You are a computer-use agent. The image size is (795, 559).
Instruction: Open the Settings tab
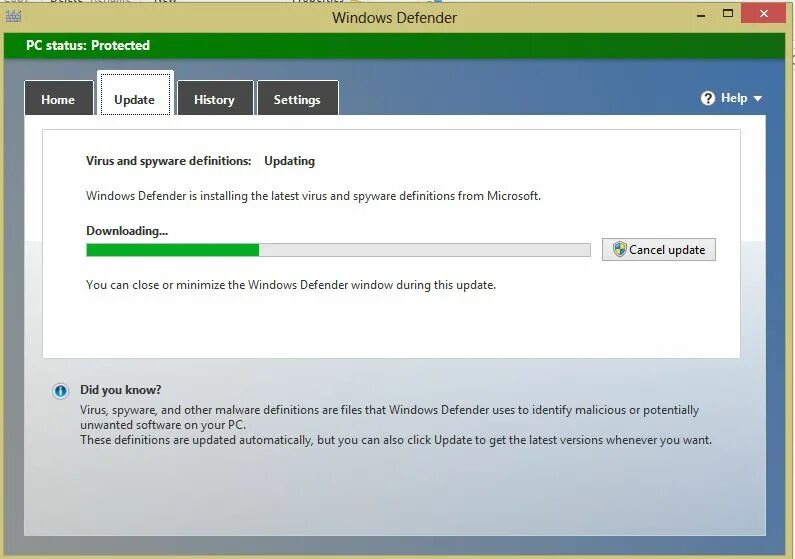pyautogui.click(x=298, y=98)
